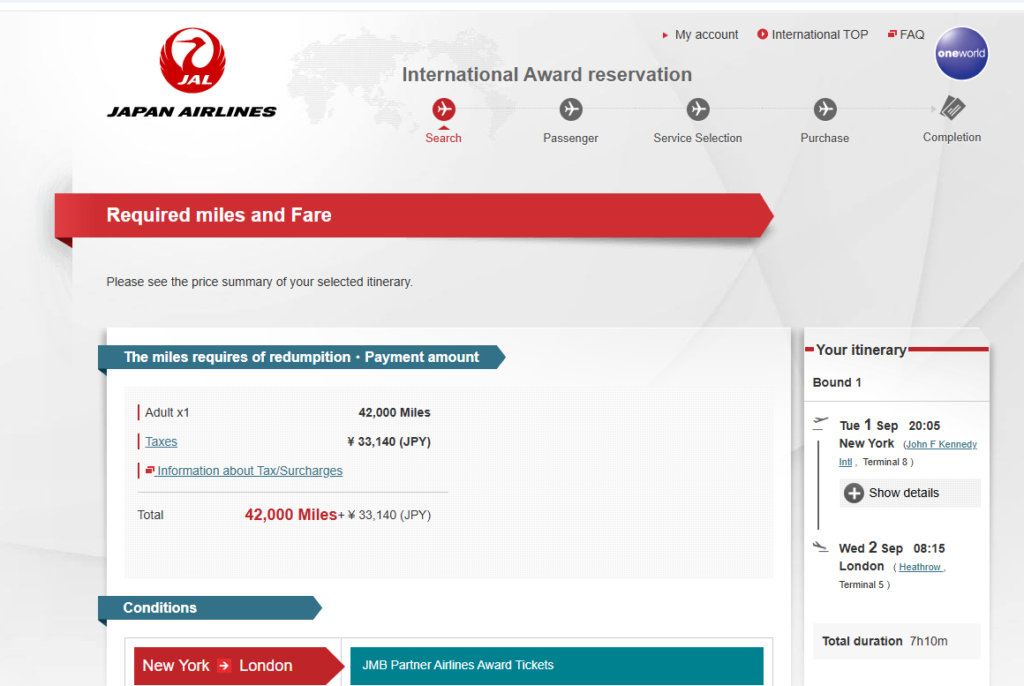Open the FAQ page
Image resolution: width=1024 pixels, height=686 pixels.
910,34
